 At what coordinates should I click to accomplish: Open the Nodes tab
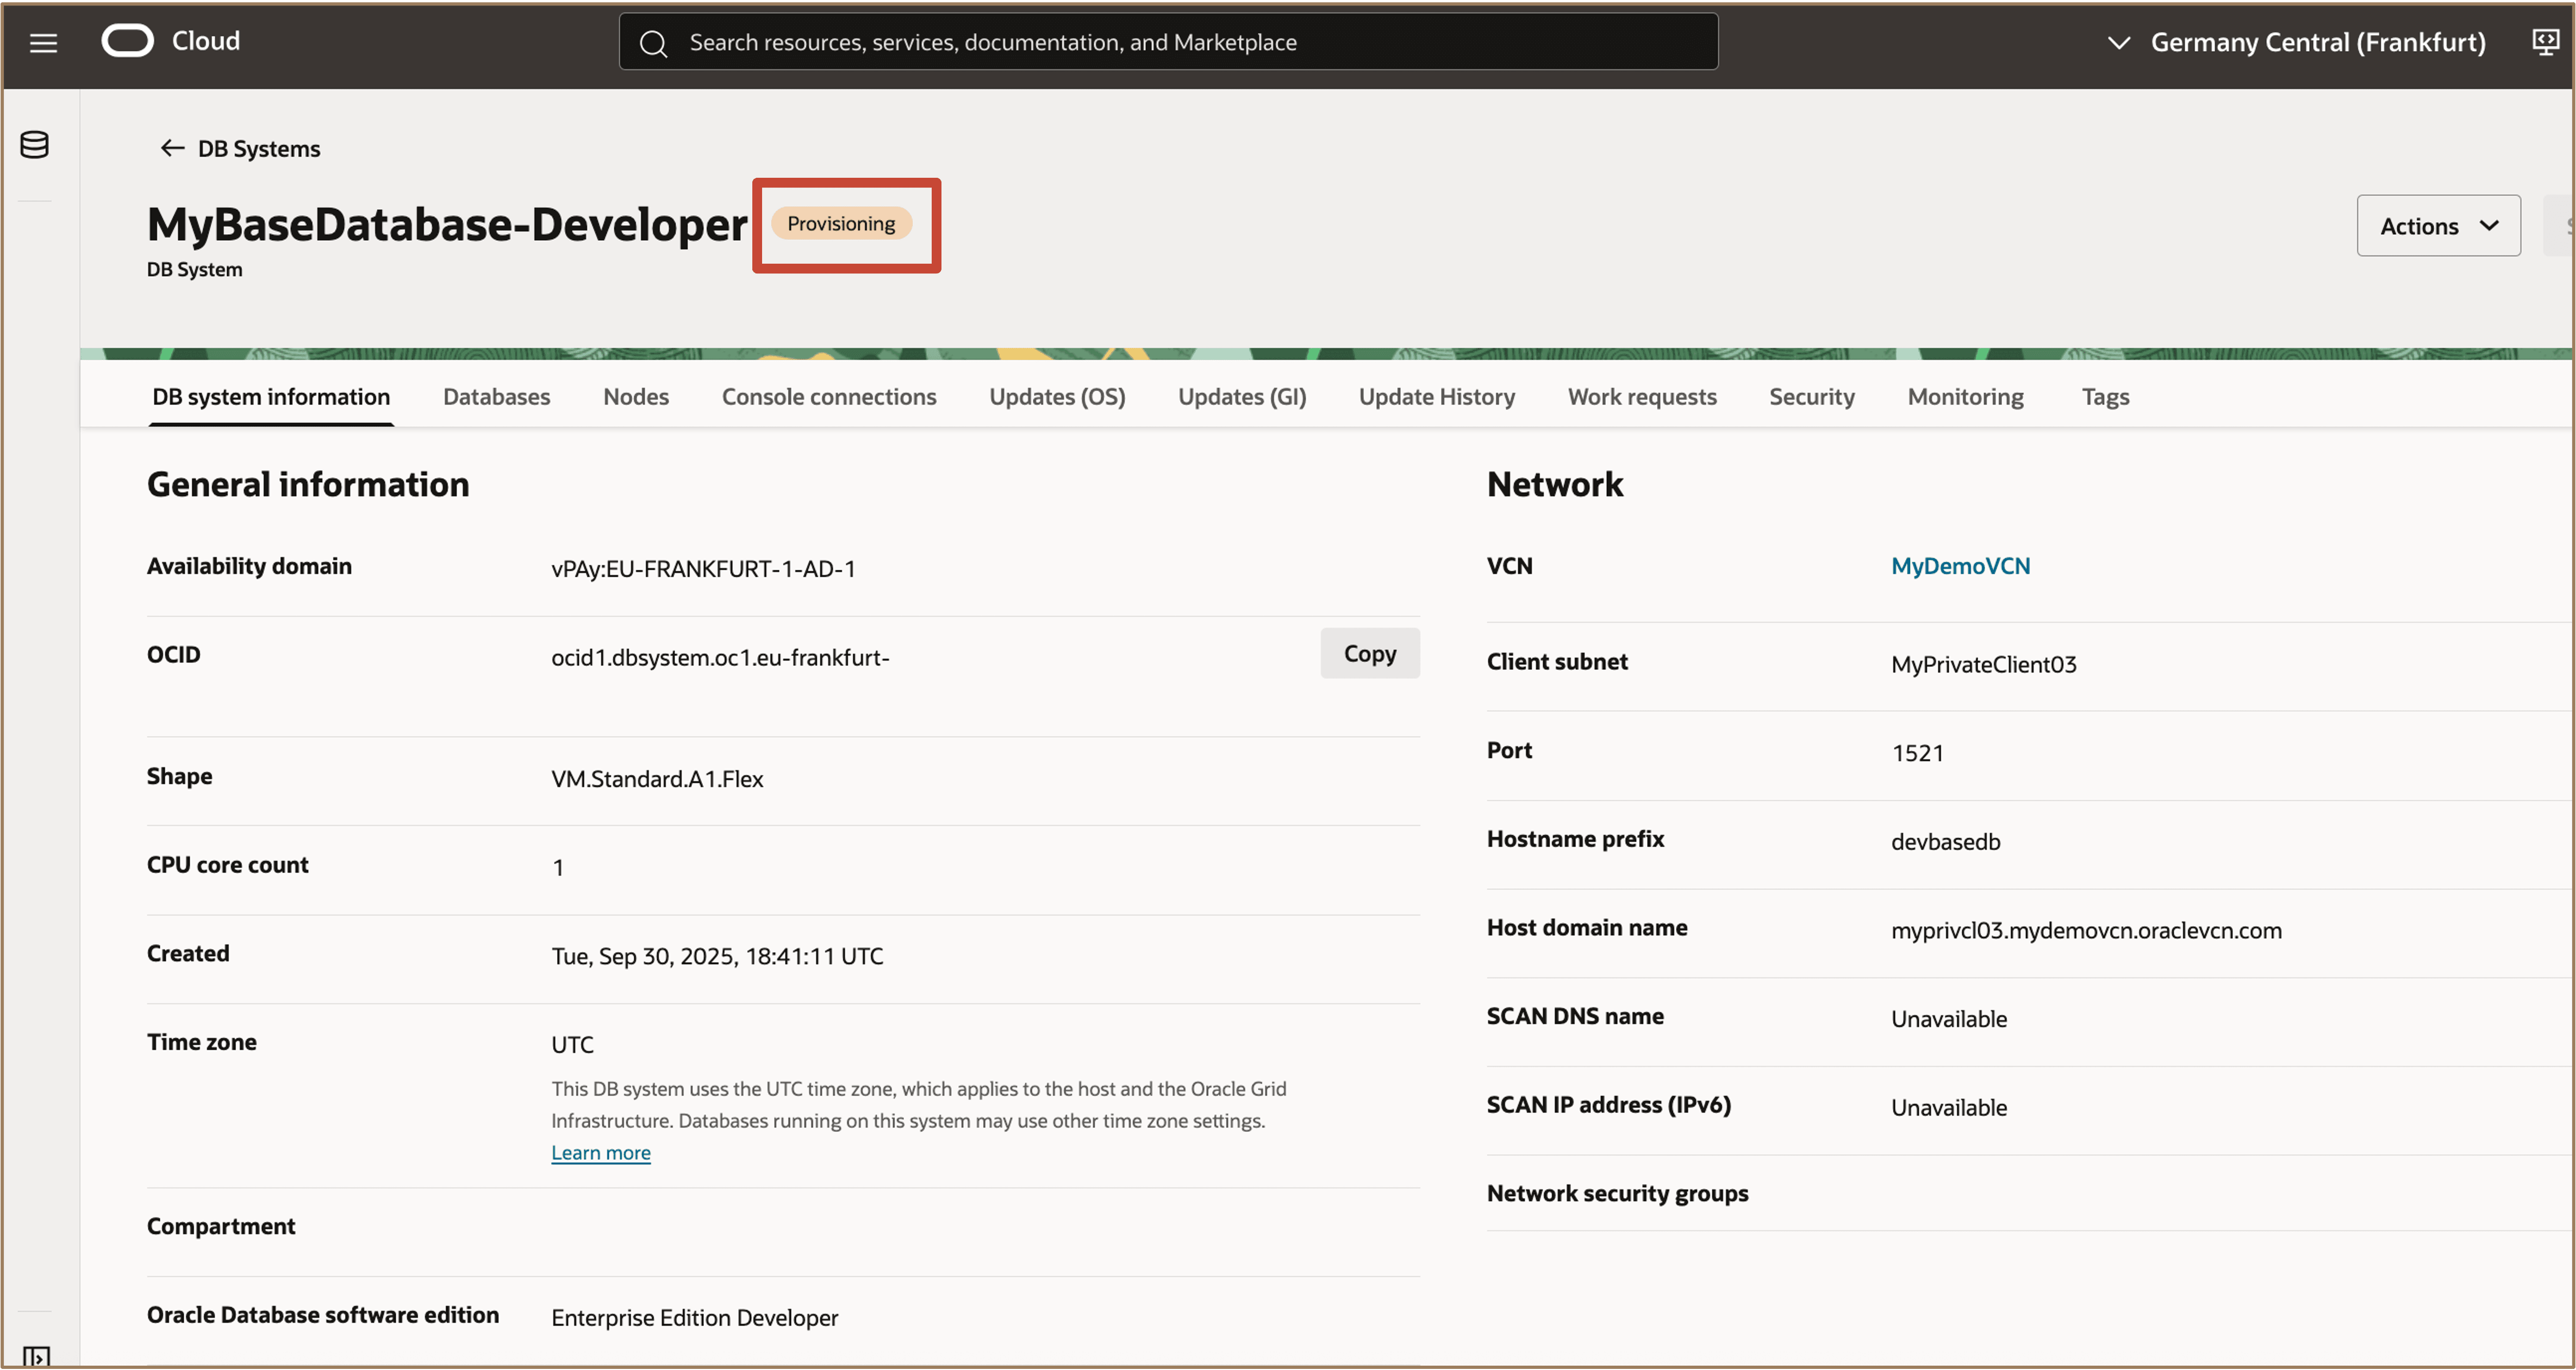(635, 396)
